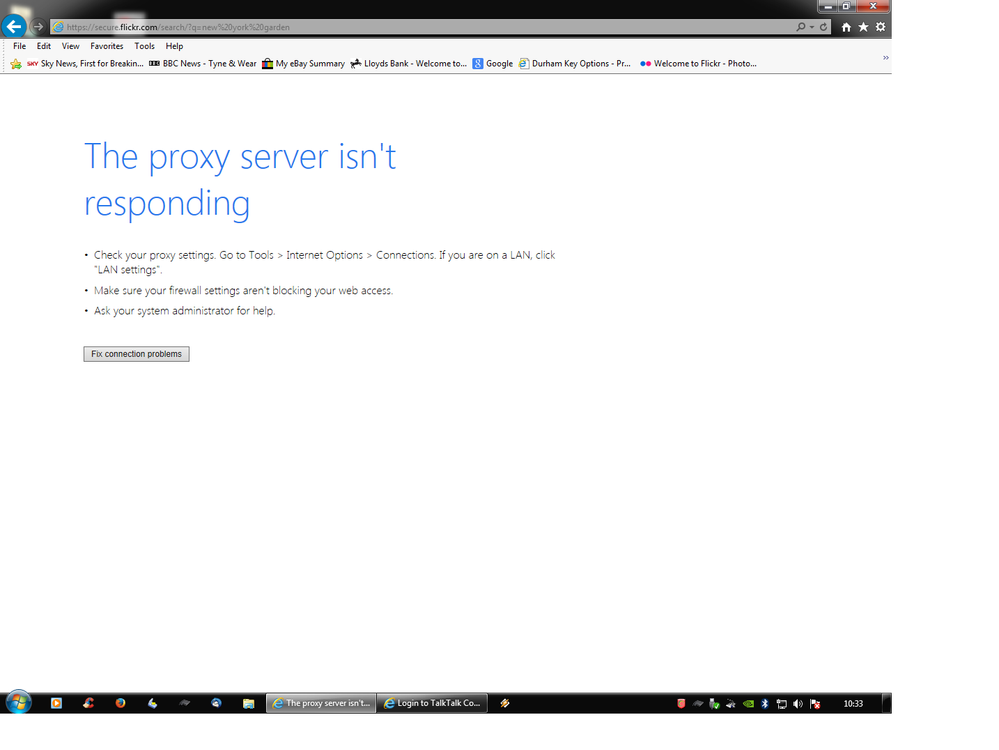Open Favorites star icon in top right

[863, 27]
